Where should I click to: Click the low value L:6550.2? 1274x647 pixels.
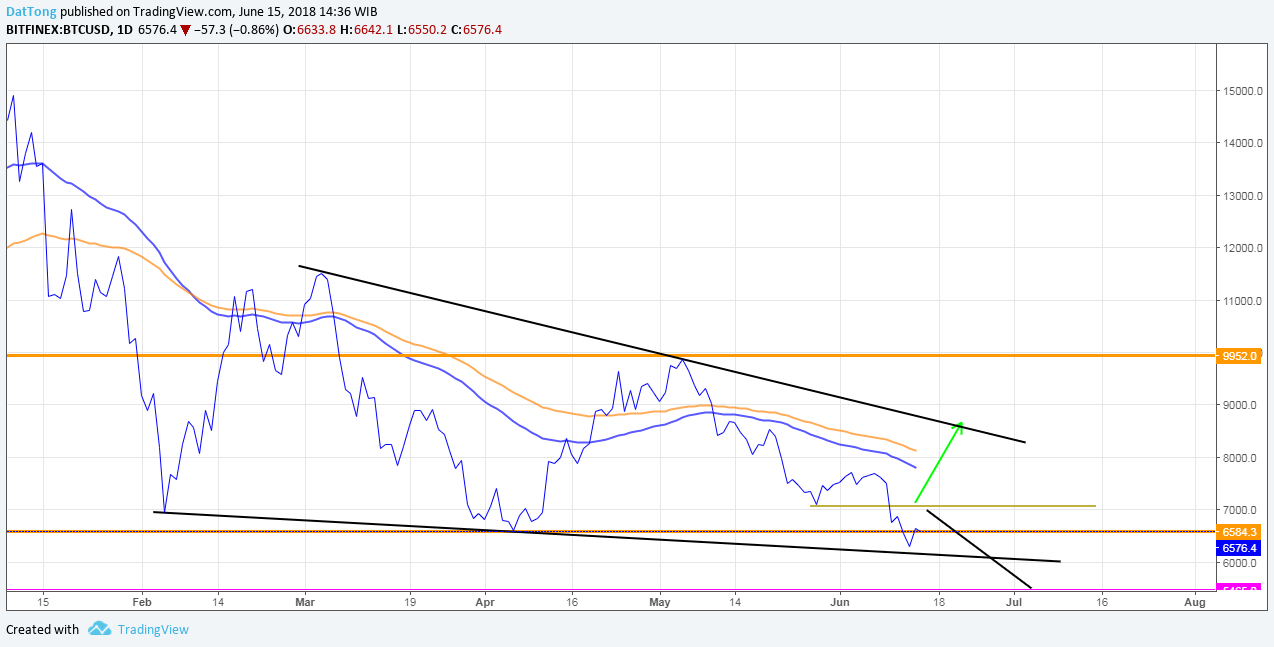pyautogui.click(x=420, y=30)
